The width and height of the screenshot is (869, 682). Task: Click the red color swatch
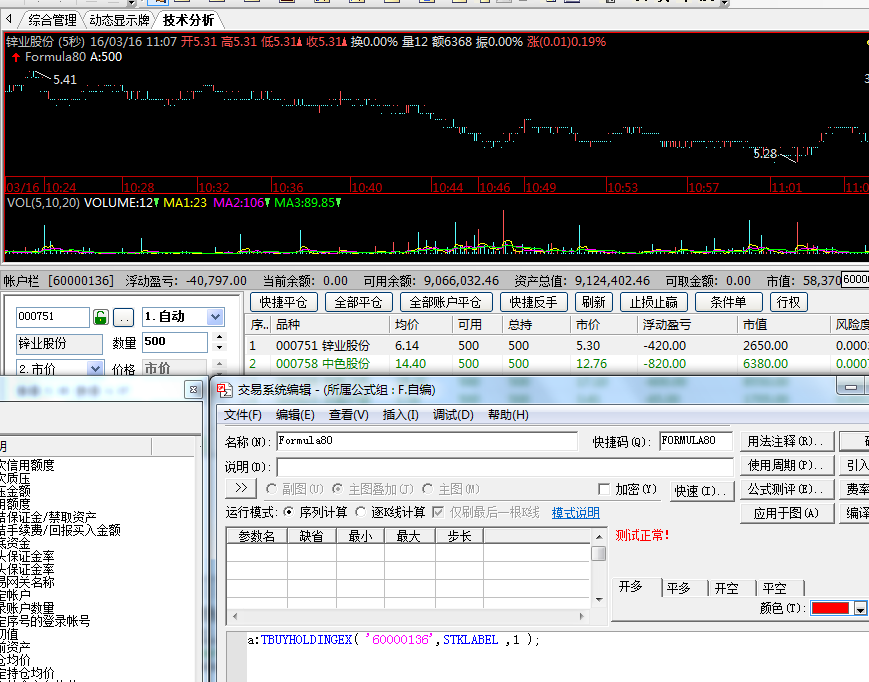[x=830, y=608]
